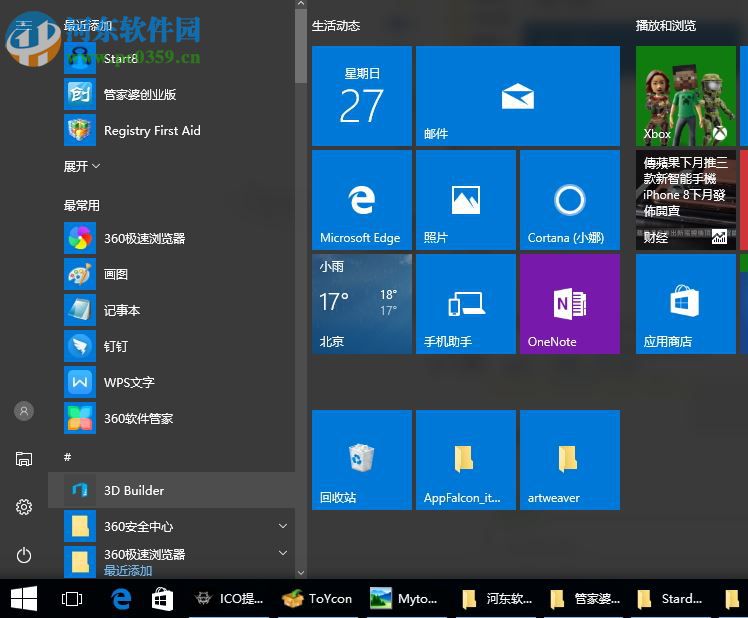Open File Explorer from Start sidebar

click(x=24, y=459)
